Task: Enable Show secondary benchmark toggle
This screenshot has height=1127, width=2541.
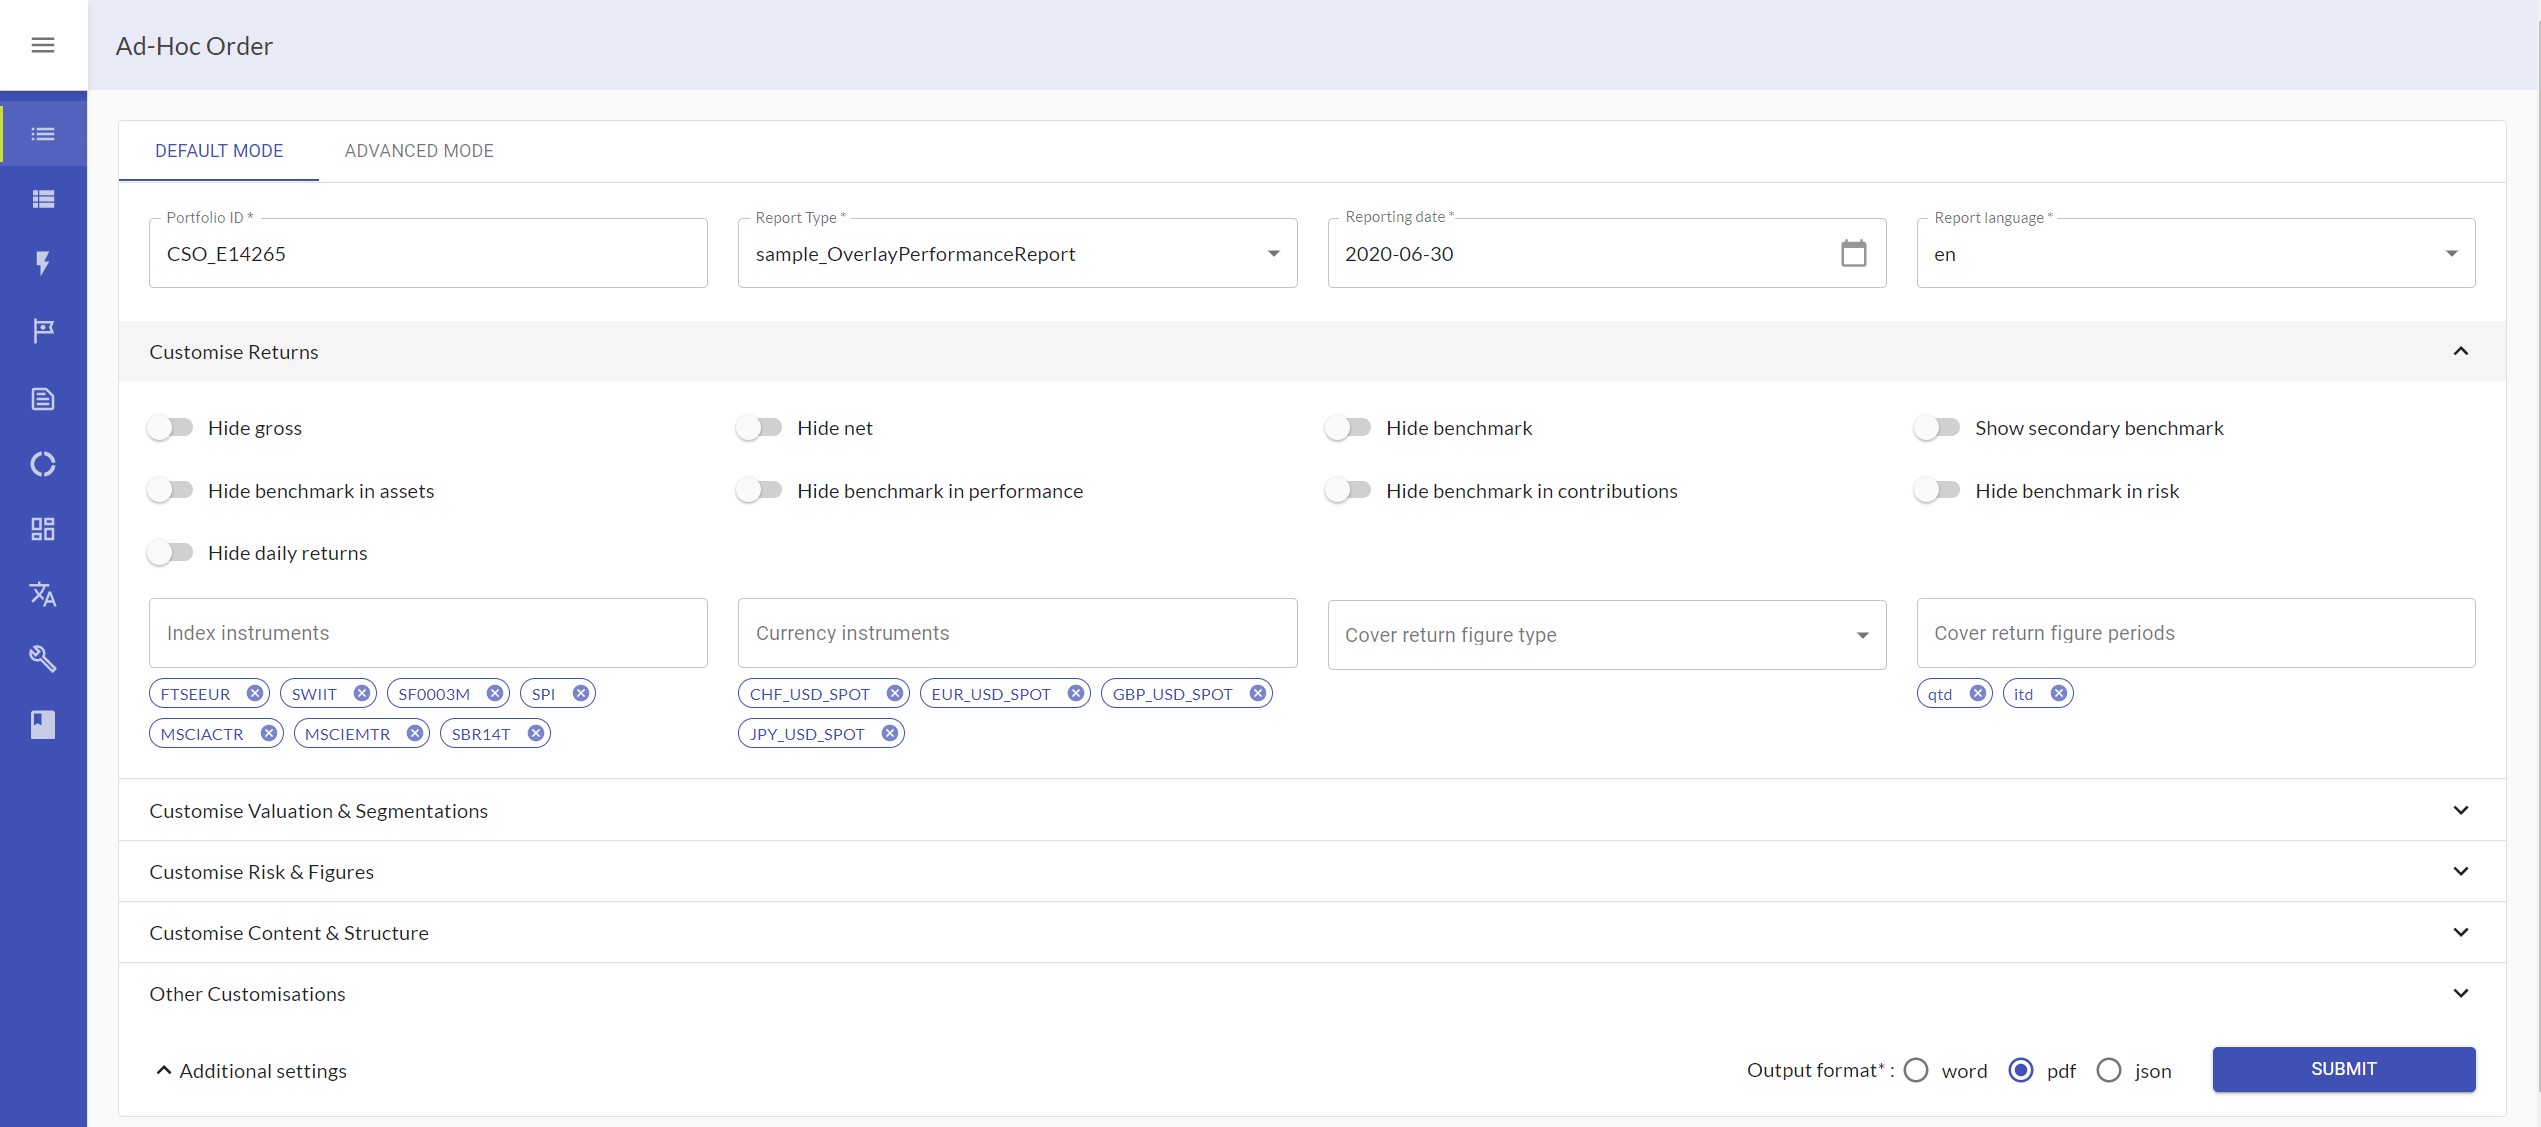Action: 1938,428
